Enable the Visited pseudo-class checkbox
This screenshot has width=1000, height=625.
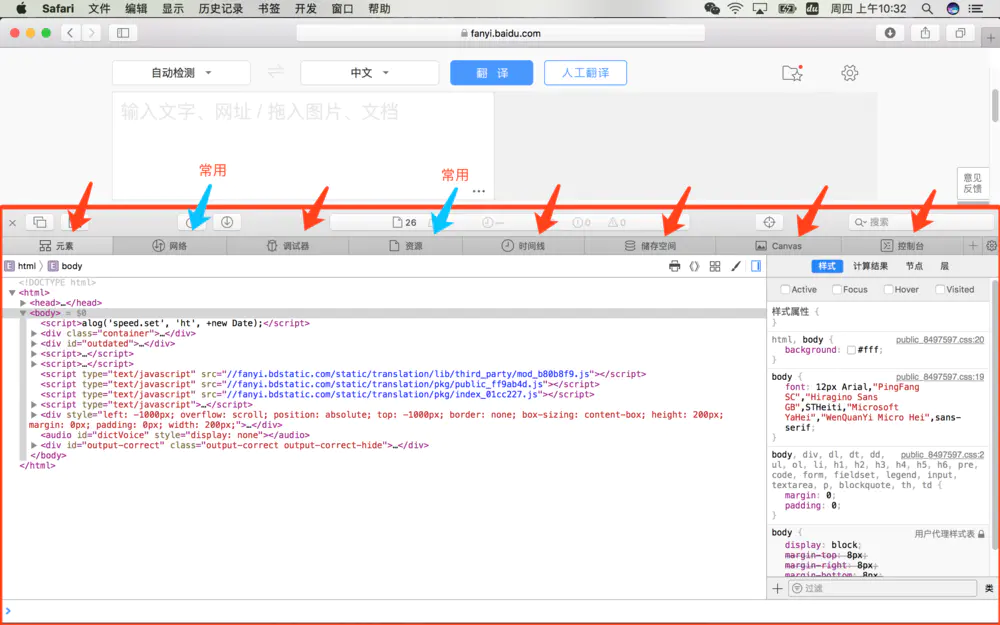939,290
